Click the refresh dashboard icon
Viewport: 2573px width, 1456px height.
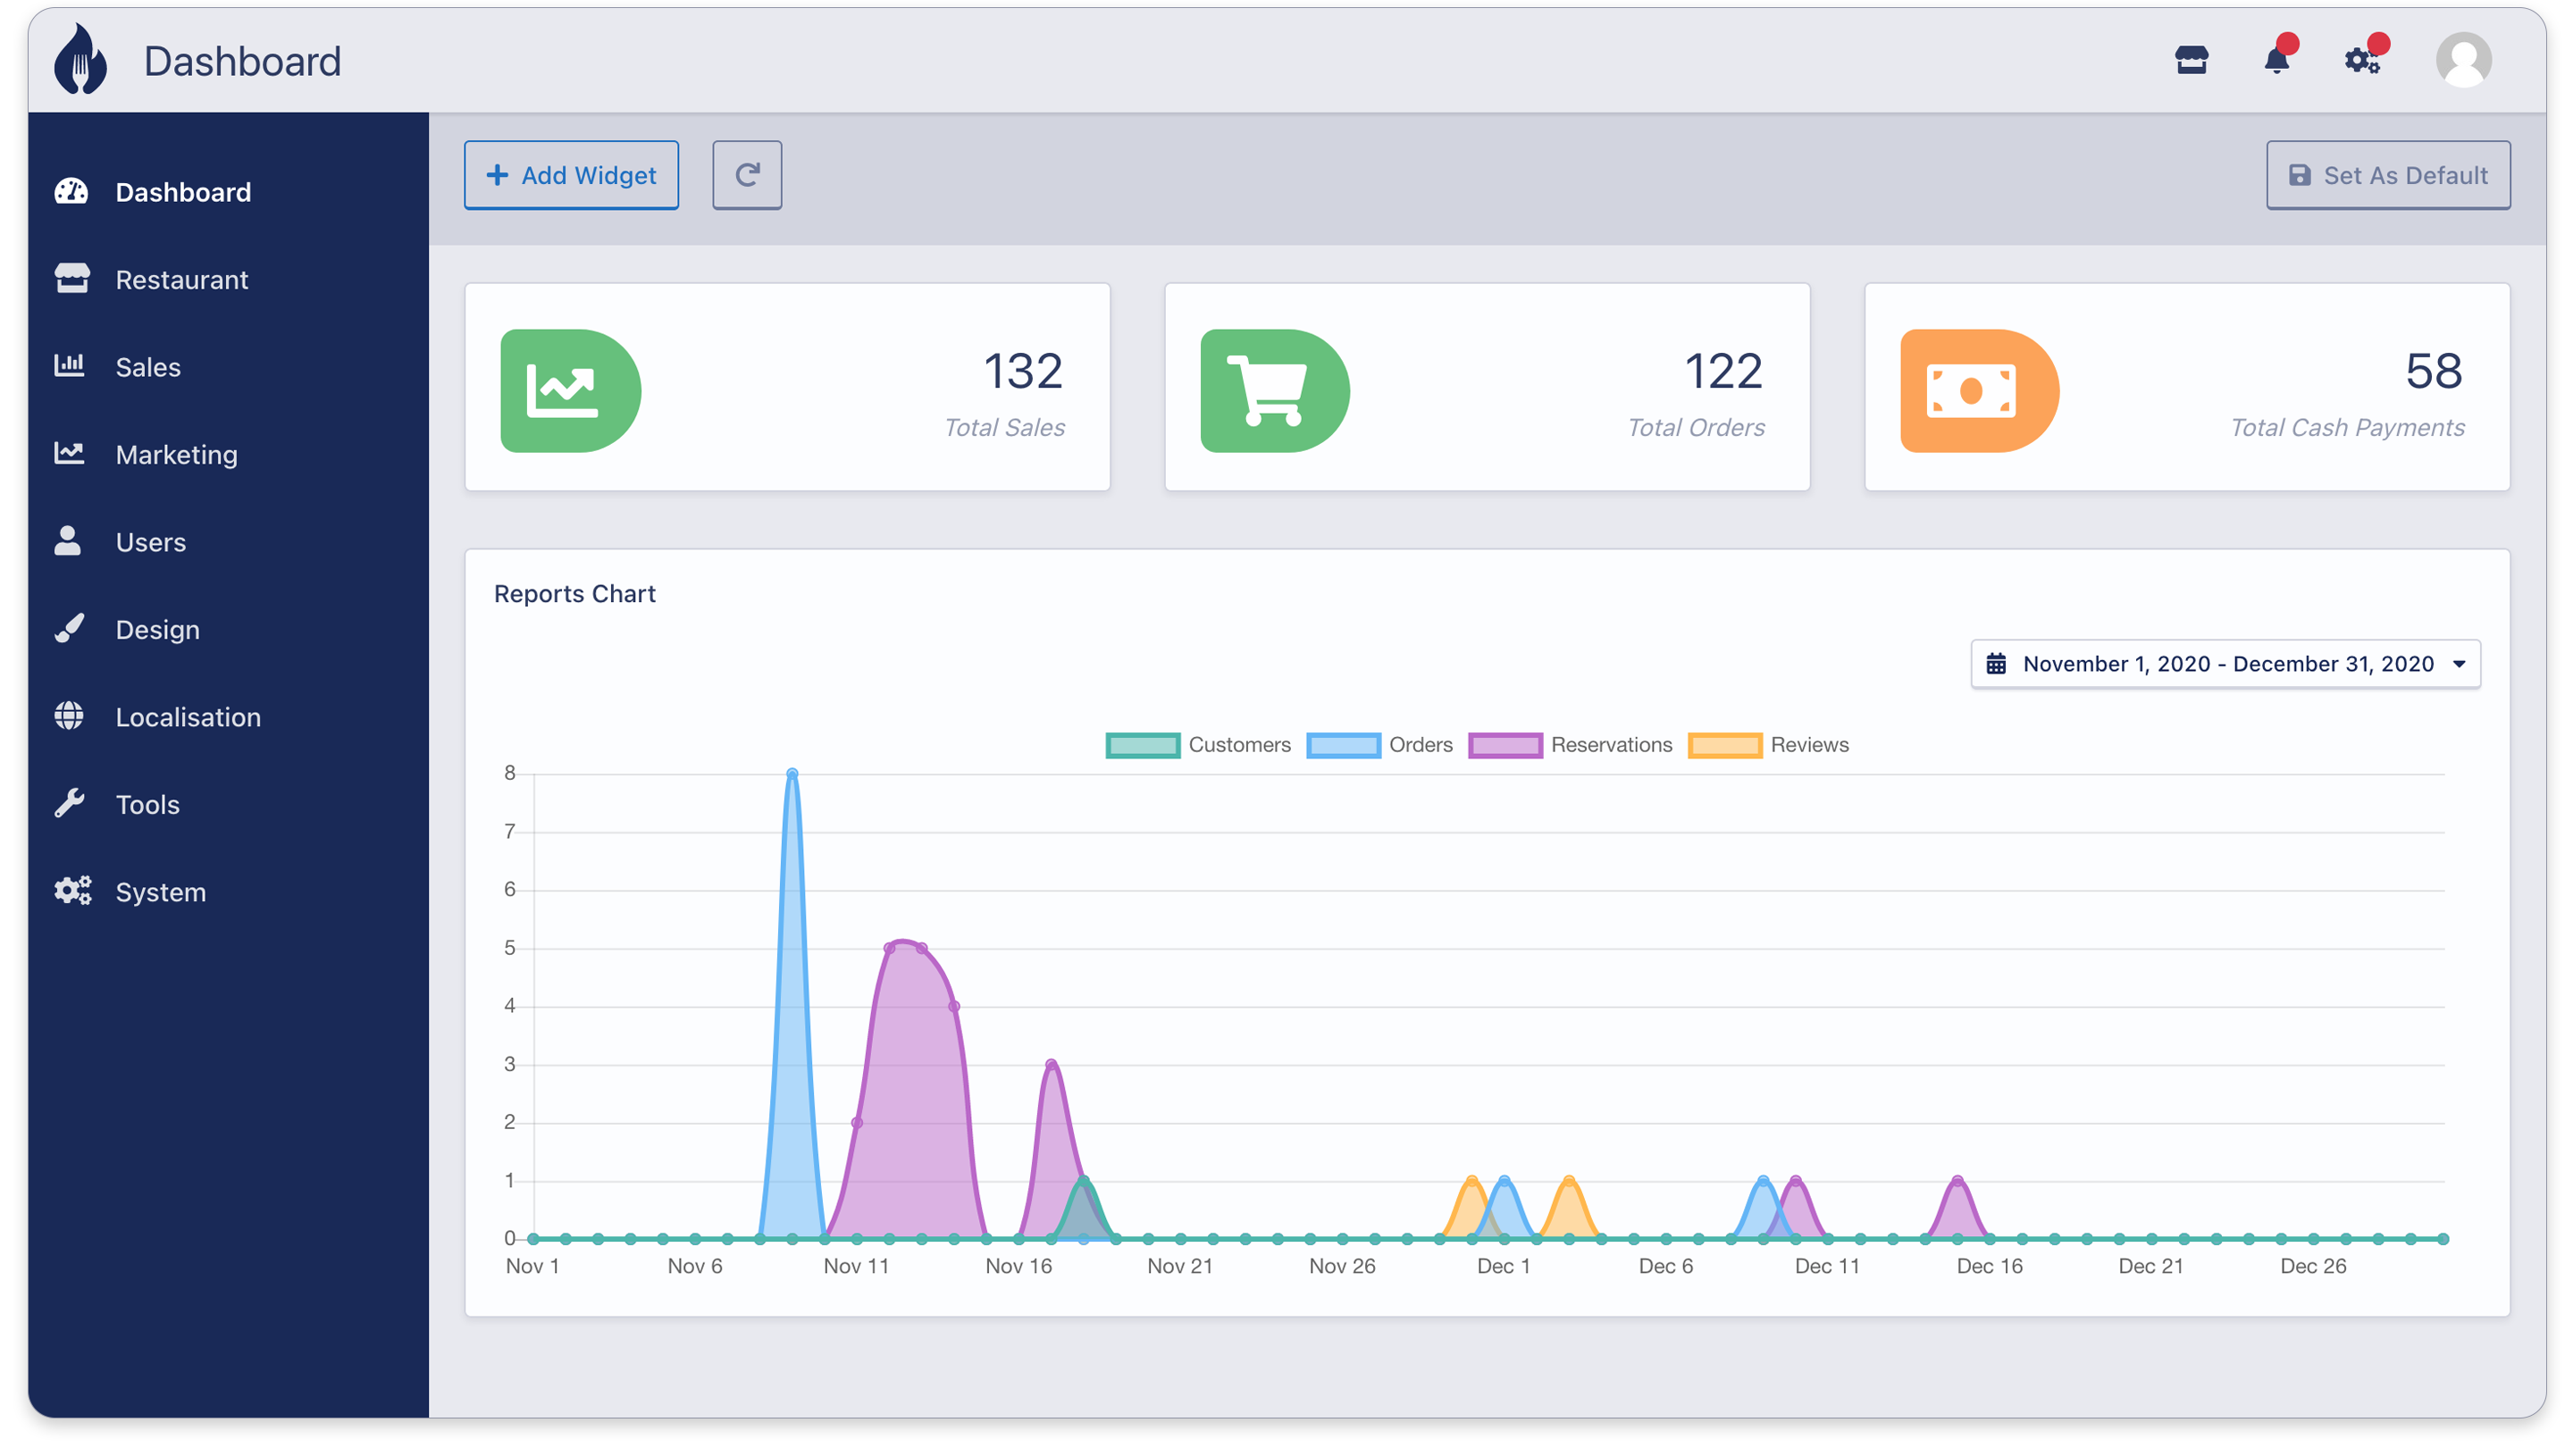(747, 175)
